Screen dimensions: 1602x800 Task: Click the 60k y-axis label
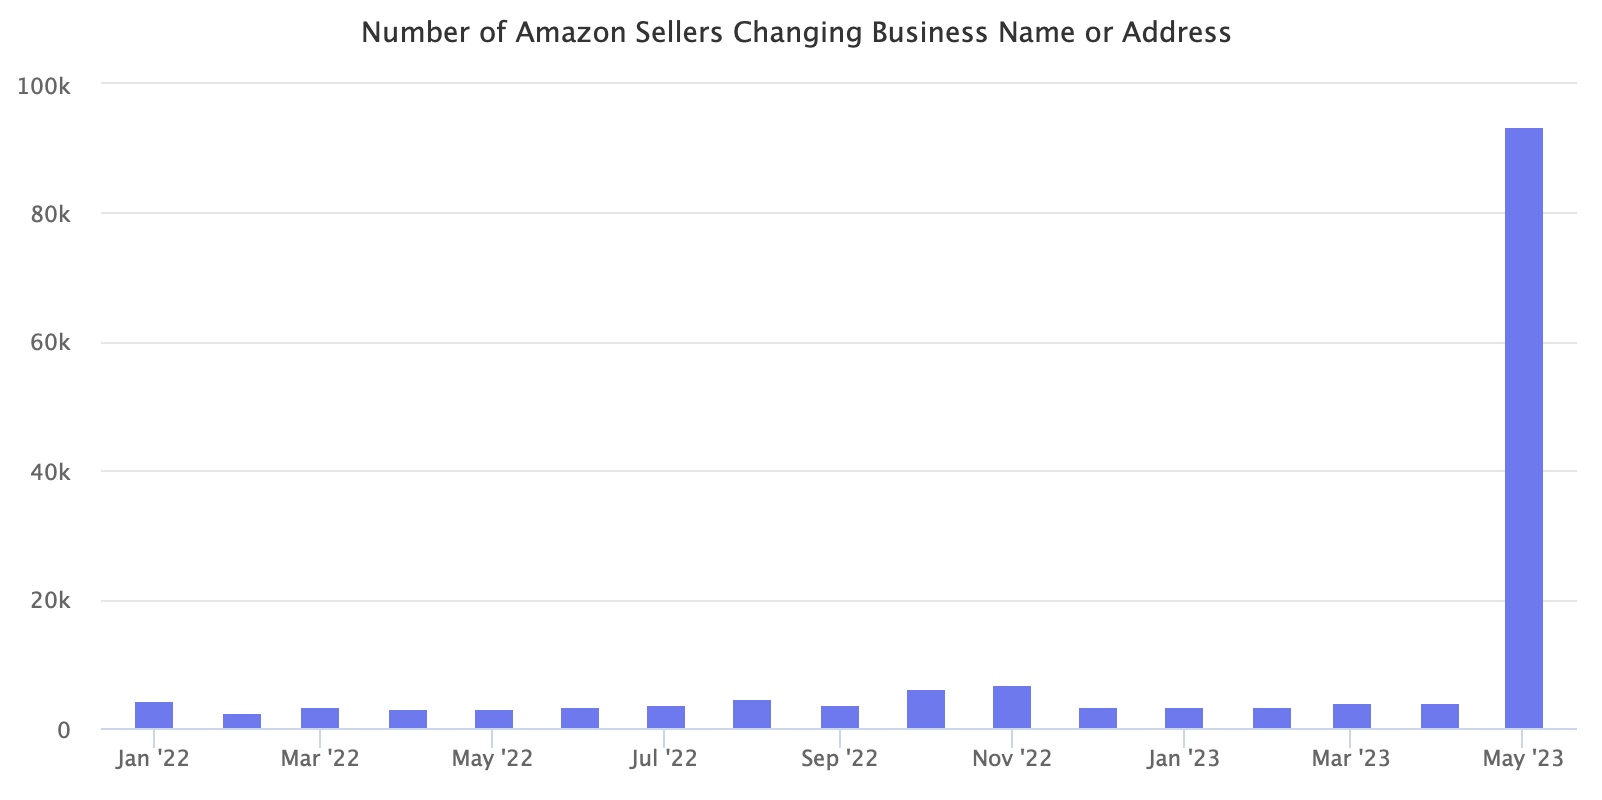click(x=50, y=343)
